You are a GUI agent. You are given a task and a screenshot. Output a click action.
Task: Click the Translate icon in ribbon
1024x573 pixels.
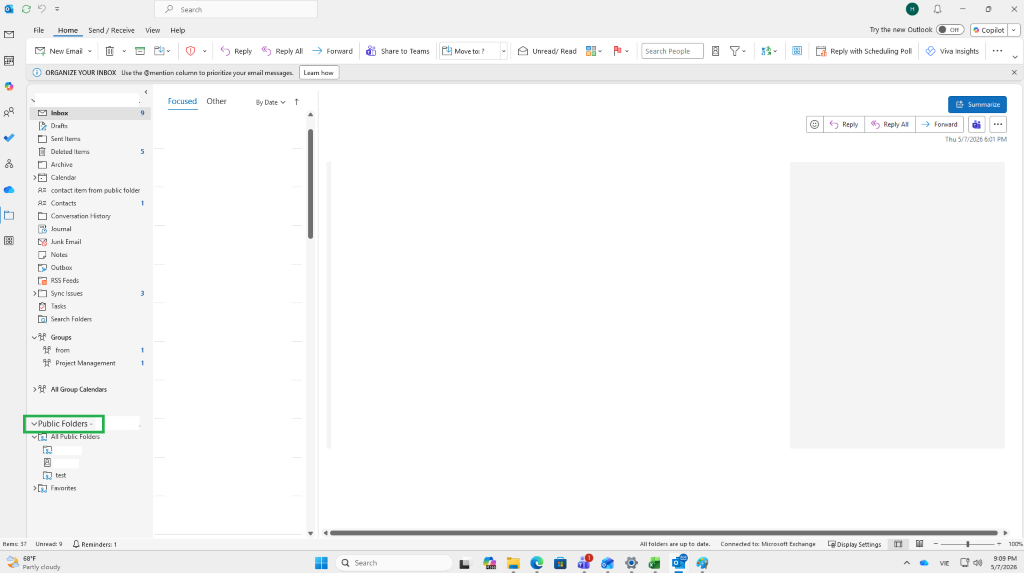tap(767, 51)
